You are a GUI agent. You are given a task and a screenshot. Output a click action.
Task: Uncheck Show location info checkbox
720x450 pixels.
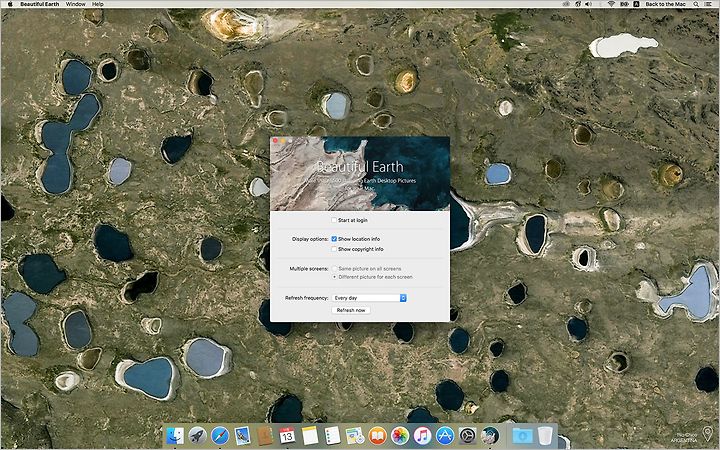coord(334,239)
